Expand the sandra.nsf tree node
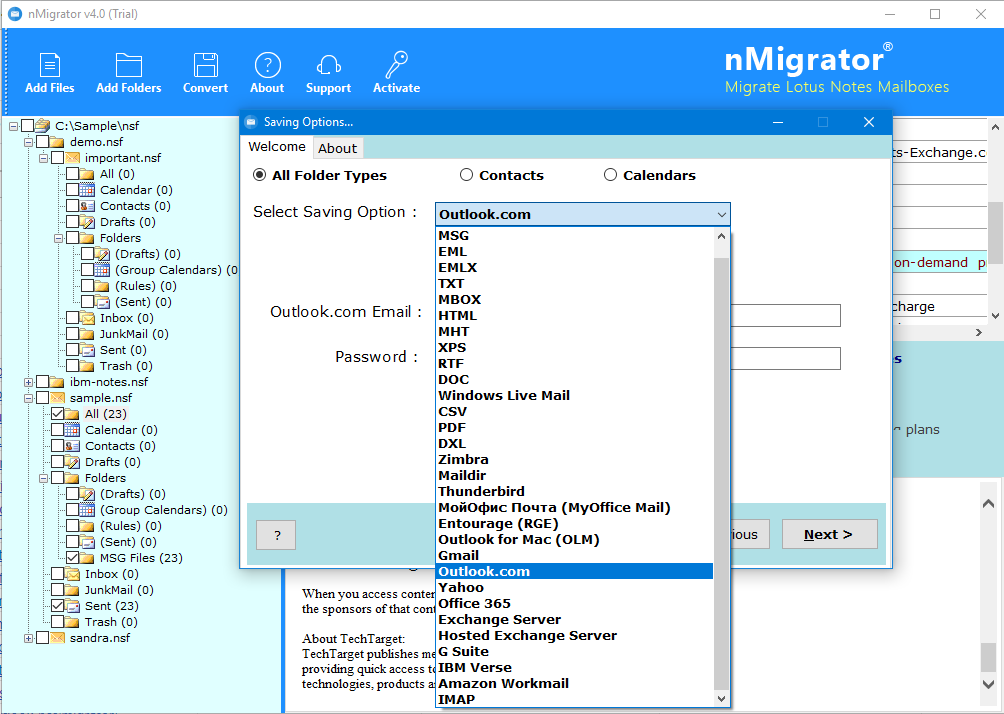The image size is (1004, 714). (x=28, y=638)
